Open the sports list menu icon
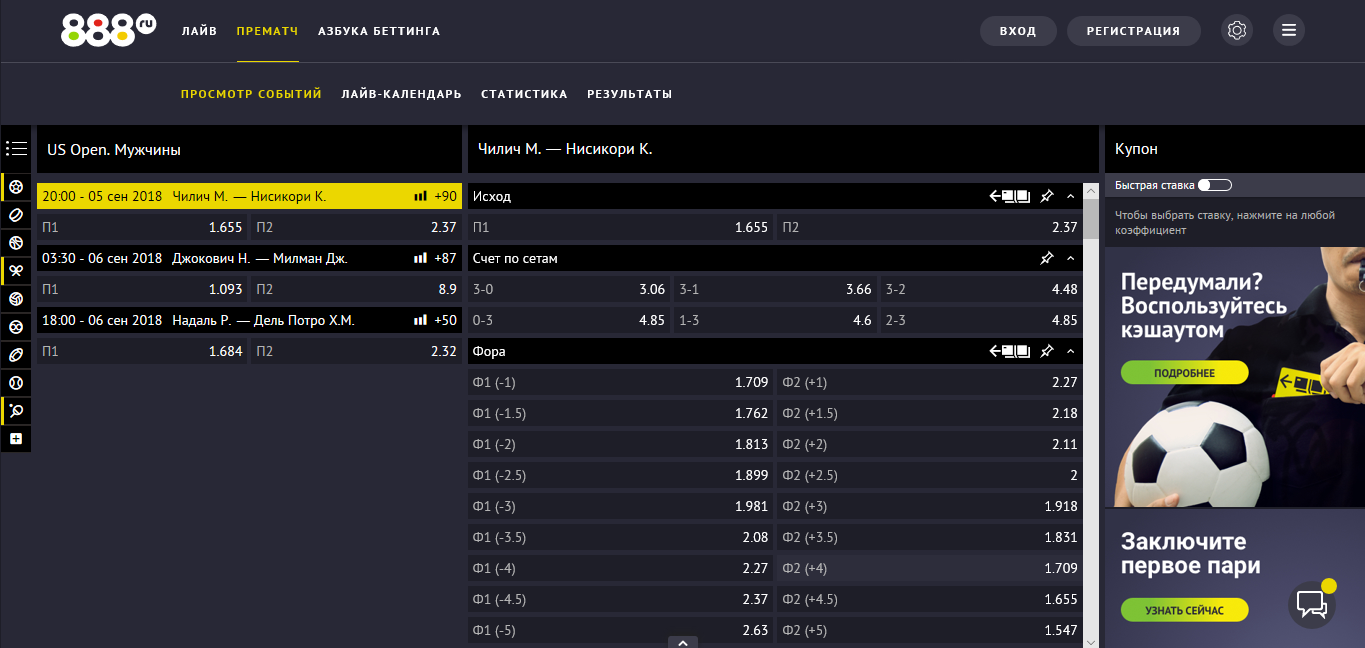 (16, 148)
